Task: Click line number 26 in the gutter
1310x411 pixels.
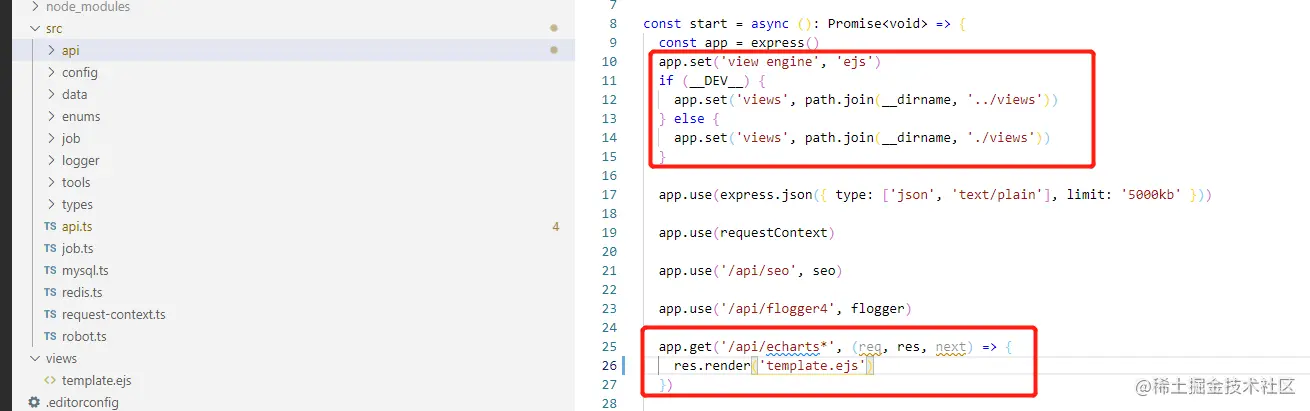Action: pyautogui.click(x=609, y=366)
